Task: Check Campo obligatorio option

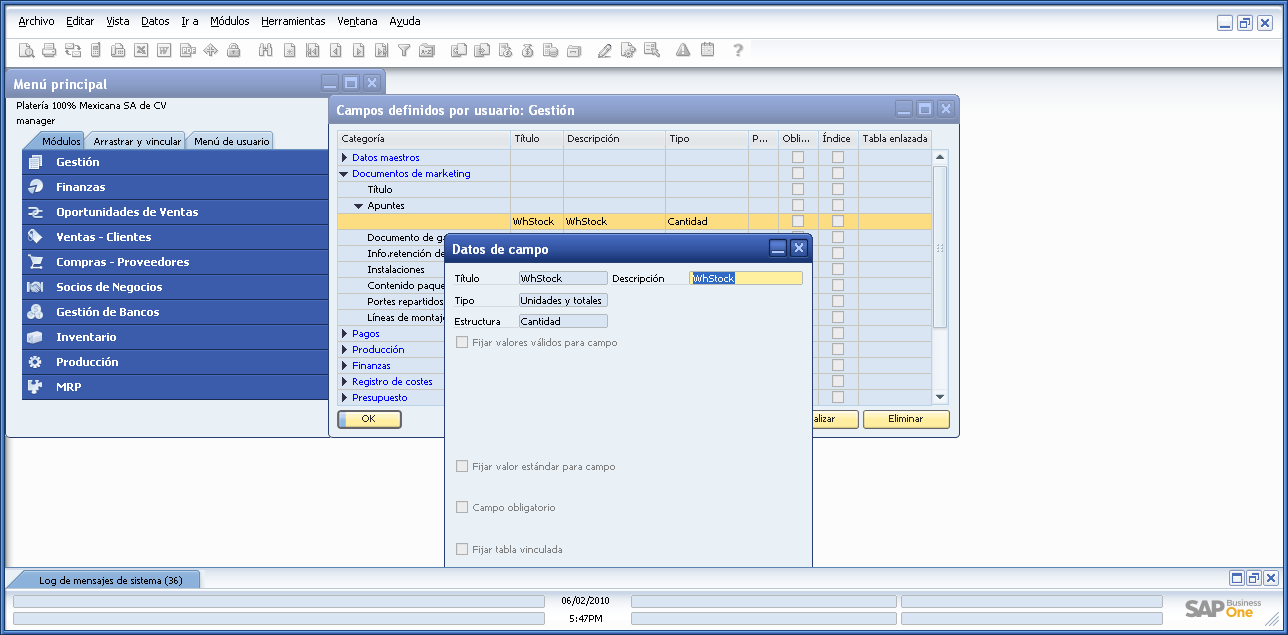Action: coord(461,507)
